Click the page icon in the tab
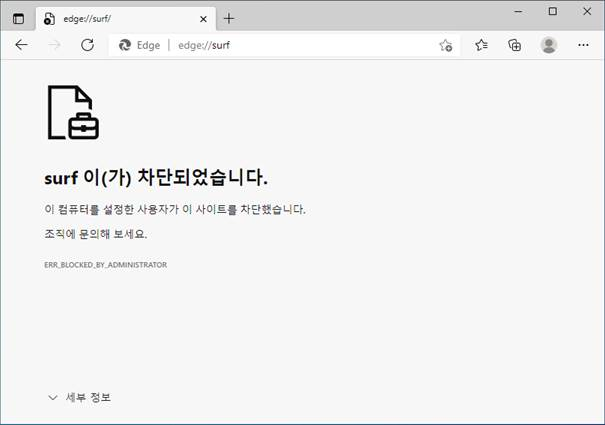 (49, 19)
